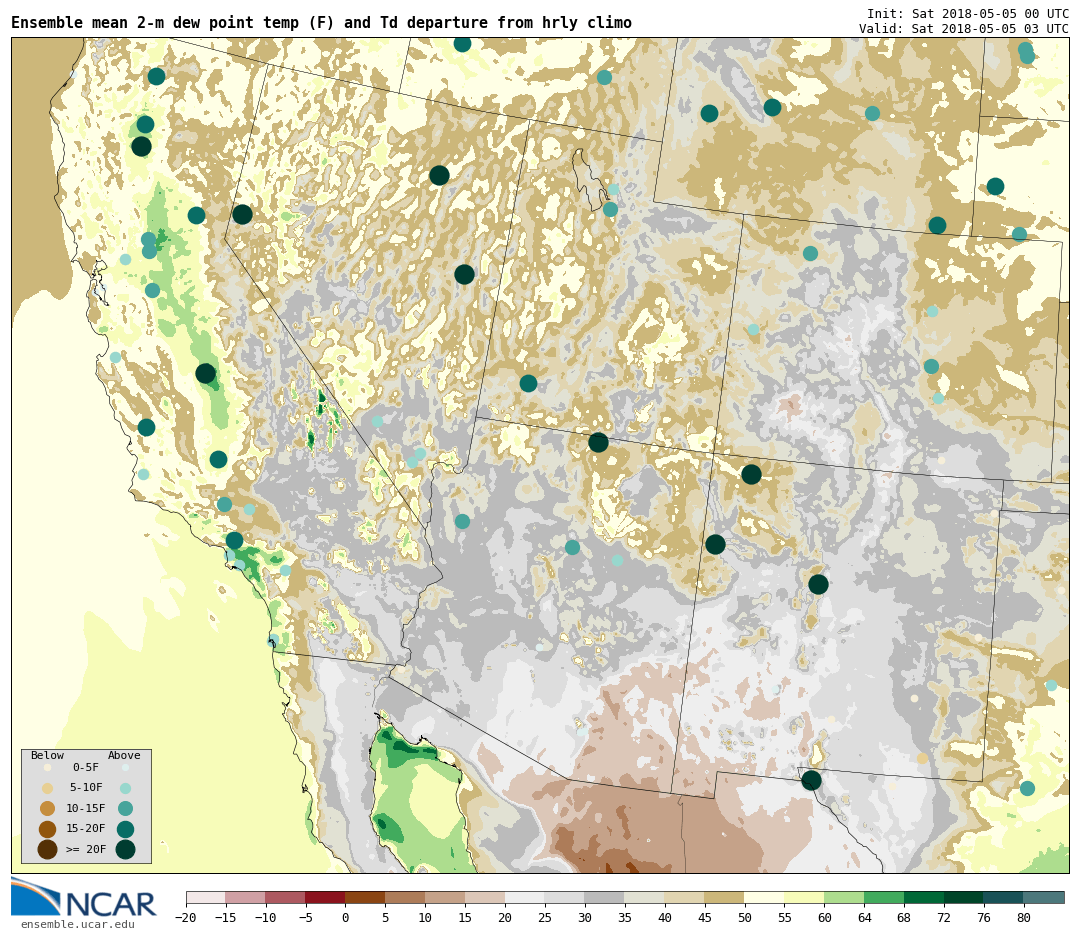Click the dark teal colorbar segment from 76 to 80

1004,897
